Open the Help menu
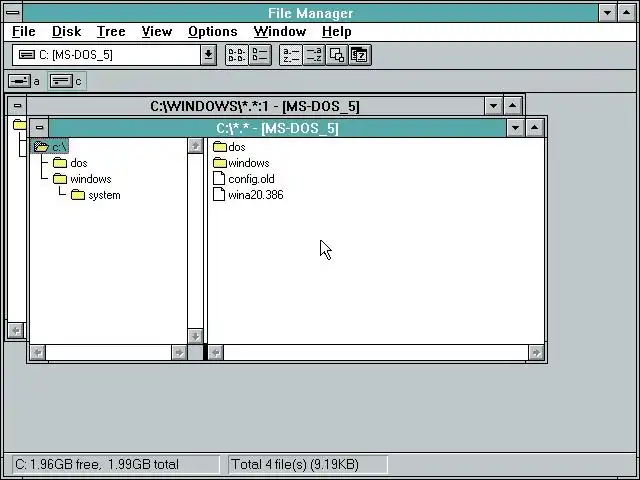 (x=337, y=31)
